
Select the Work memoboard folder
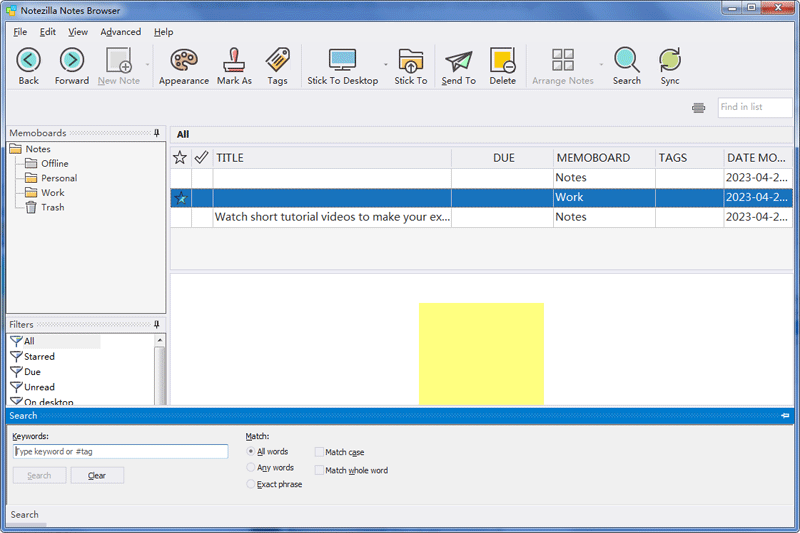53,193
